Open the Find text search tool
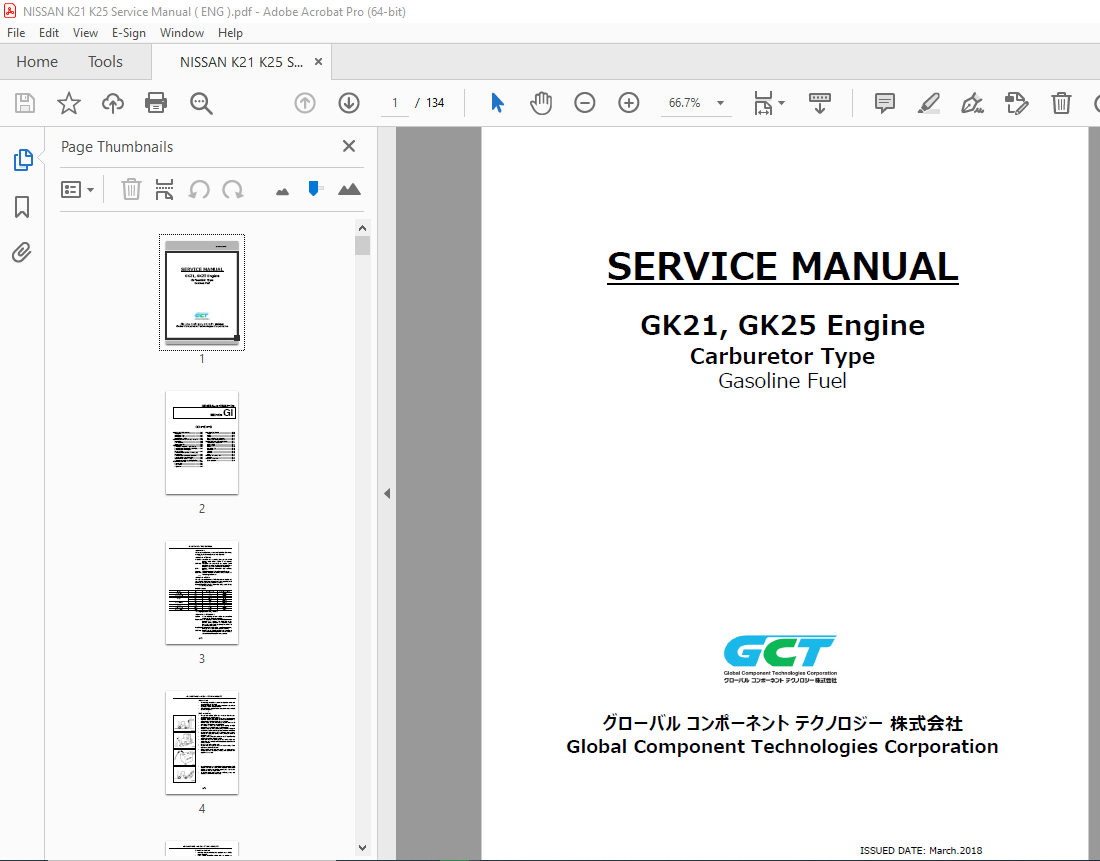This screenshot has width=1100, height=861. click(x=201, y=103)
